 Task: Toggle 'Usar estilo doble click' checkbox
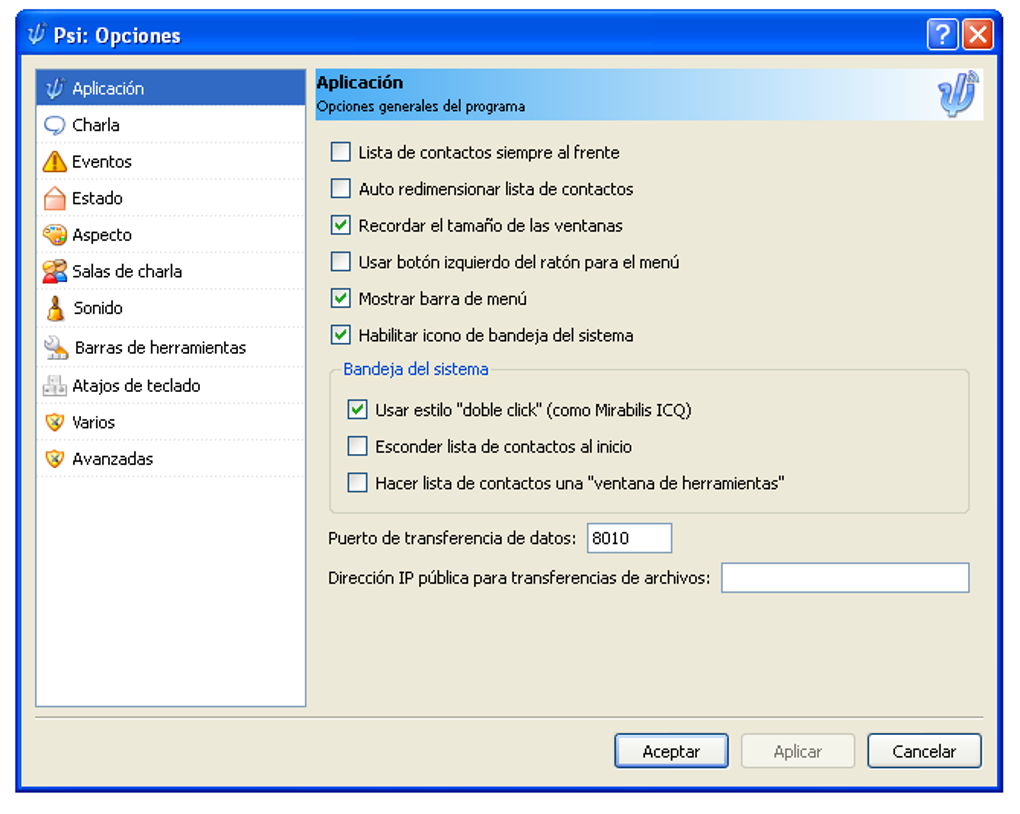point(358,410)
